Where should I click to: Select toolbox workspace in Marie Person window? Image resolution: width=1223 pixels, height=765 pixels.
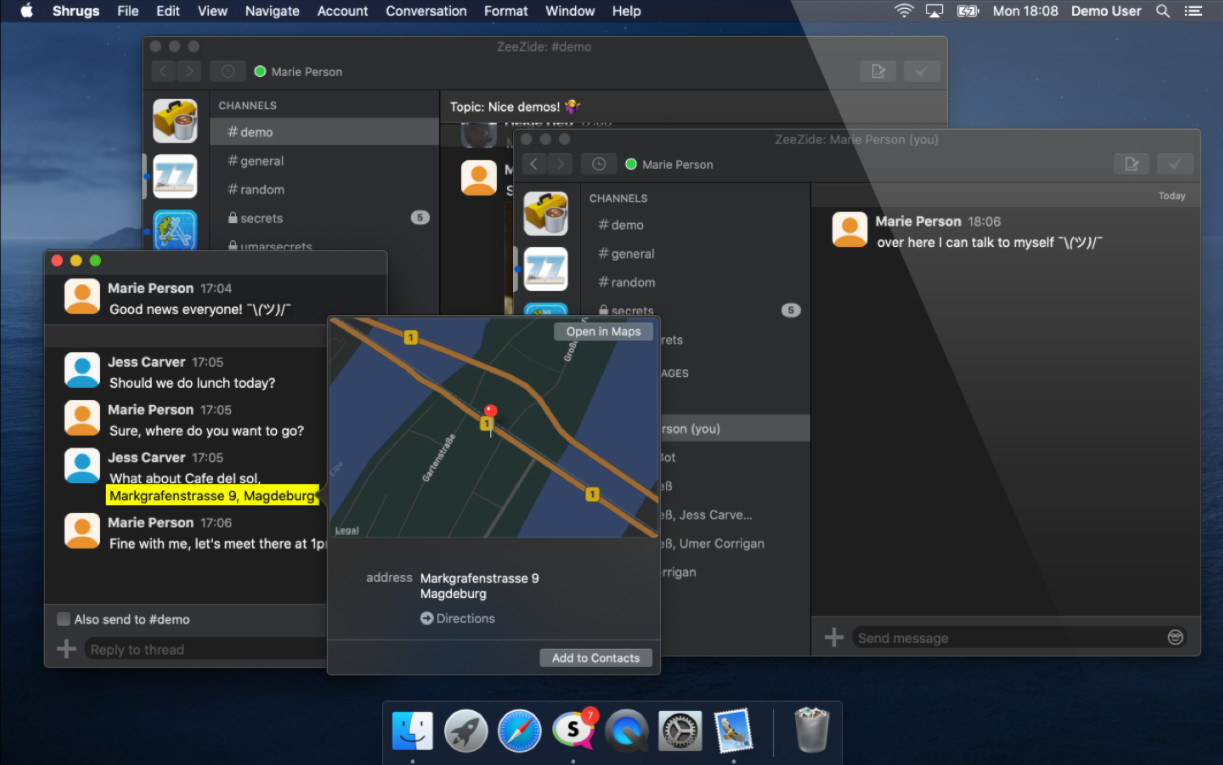(x=546, y=213)
